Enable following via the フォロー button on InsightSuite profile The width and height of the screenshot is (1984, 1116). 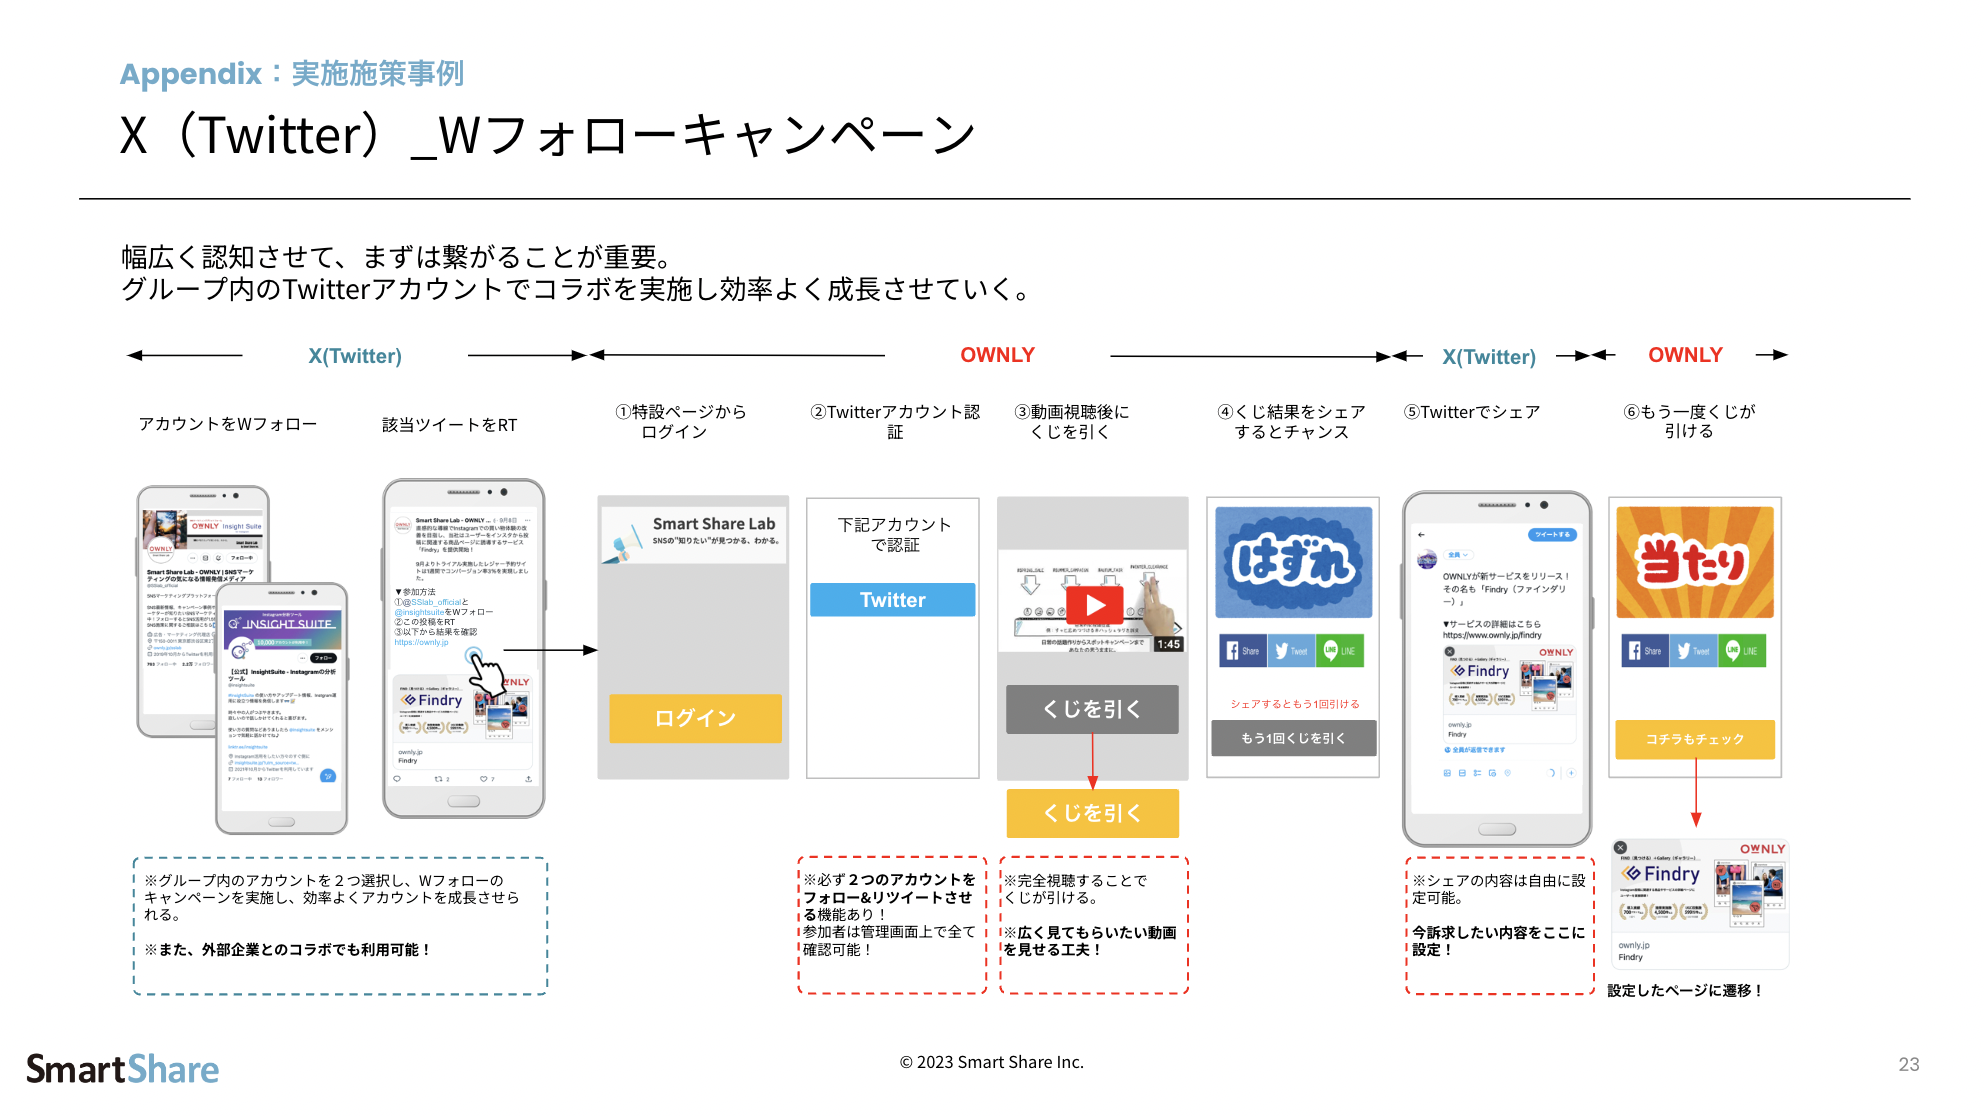[324, 658]
